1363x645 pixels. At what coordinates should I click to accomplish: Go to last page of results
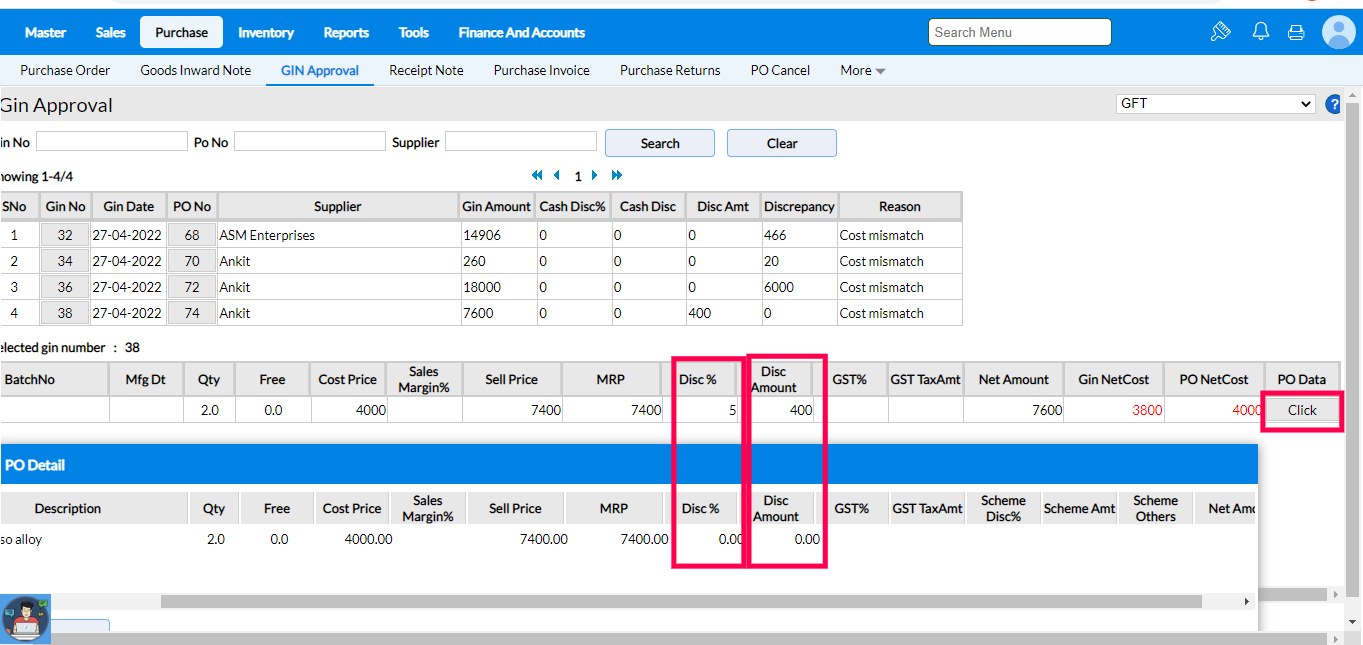[x=617, y=175]
